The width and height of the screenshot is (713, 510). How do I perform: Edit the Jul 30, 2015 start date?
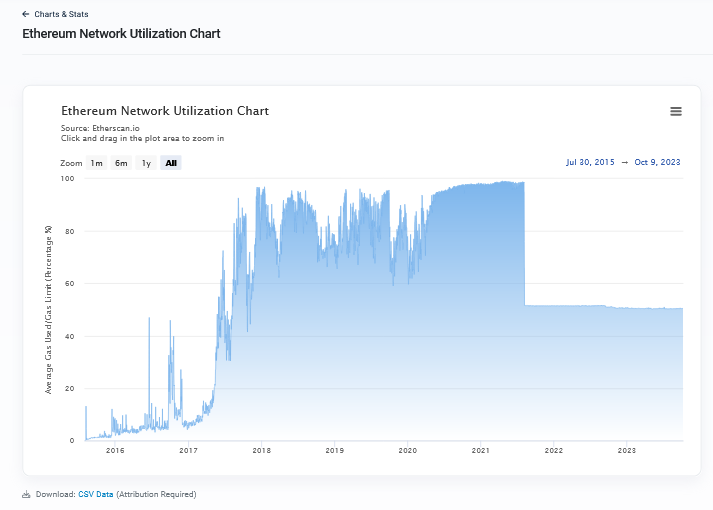pyautogui.click(x=590, y=162)
